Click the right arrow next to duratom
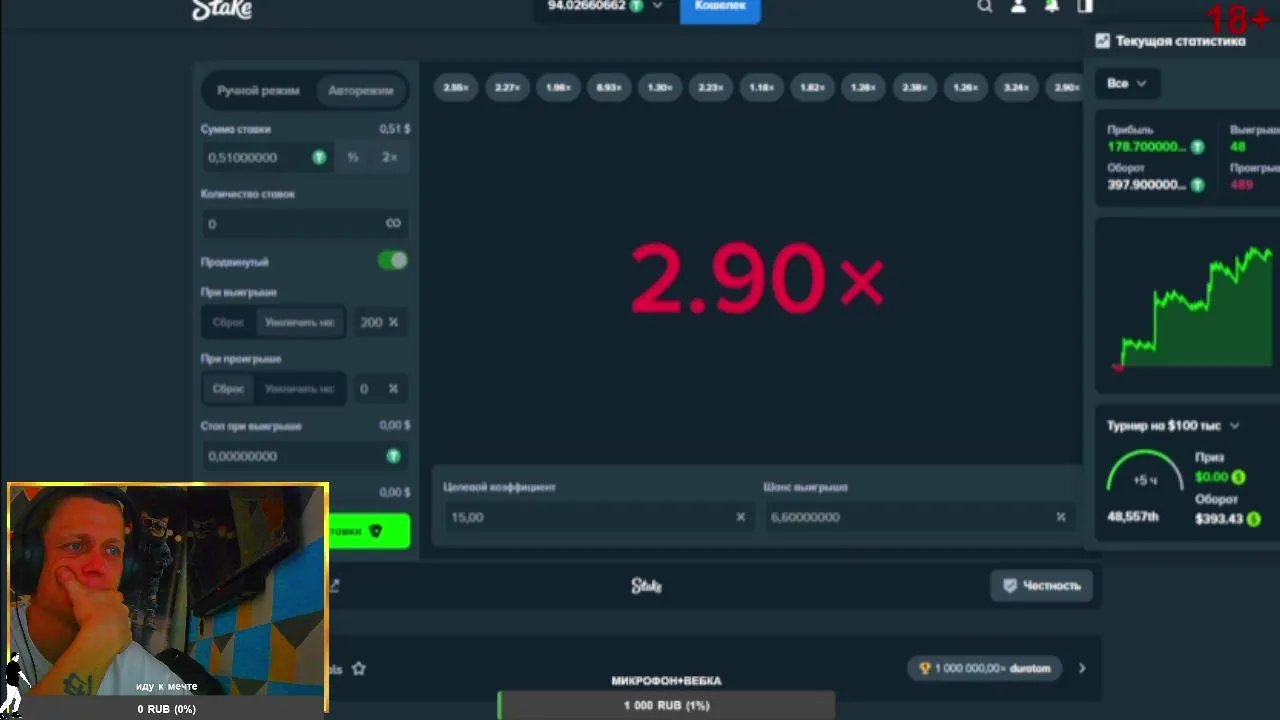This screenshot has width=1280, height=720. [x=1081, y=668]
